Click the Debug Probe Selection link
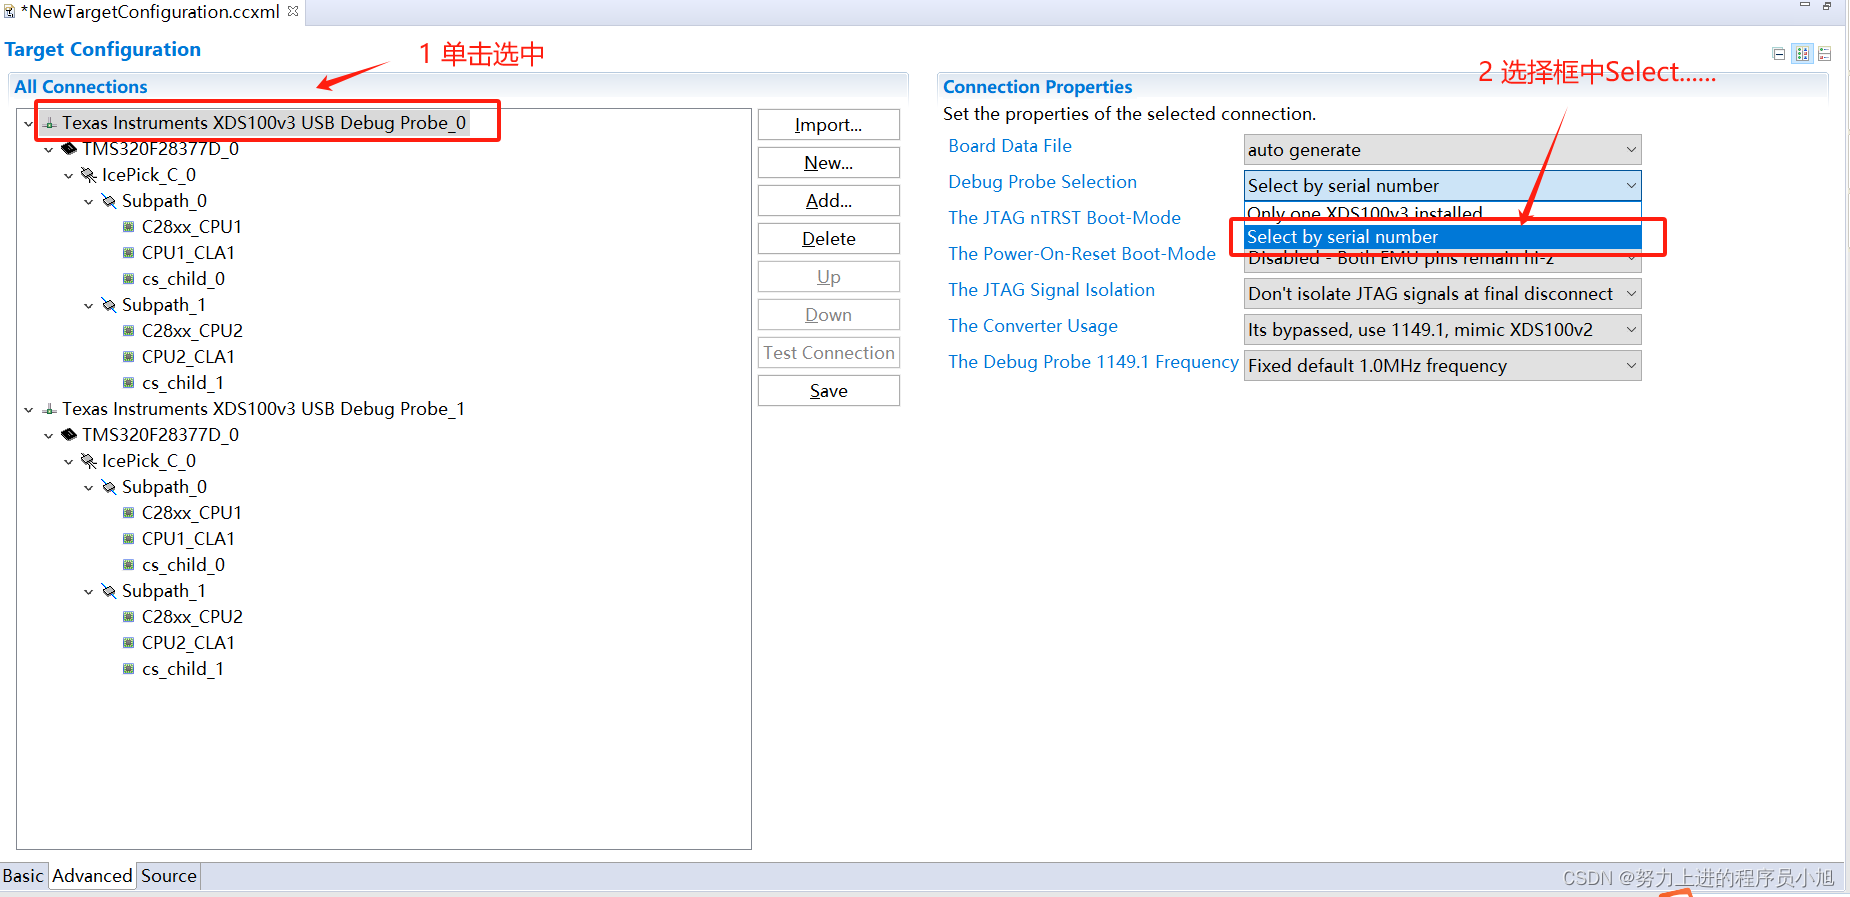This screenshot has height=897, width=1850. click(x=1043, y=182)
